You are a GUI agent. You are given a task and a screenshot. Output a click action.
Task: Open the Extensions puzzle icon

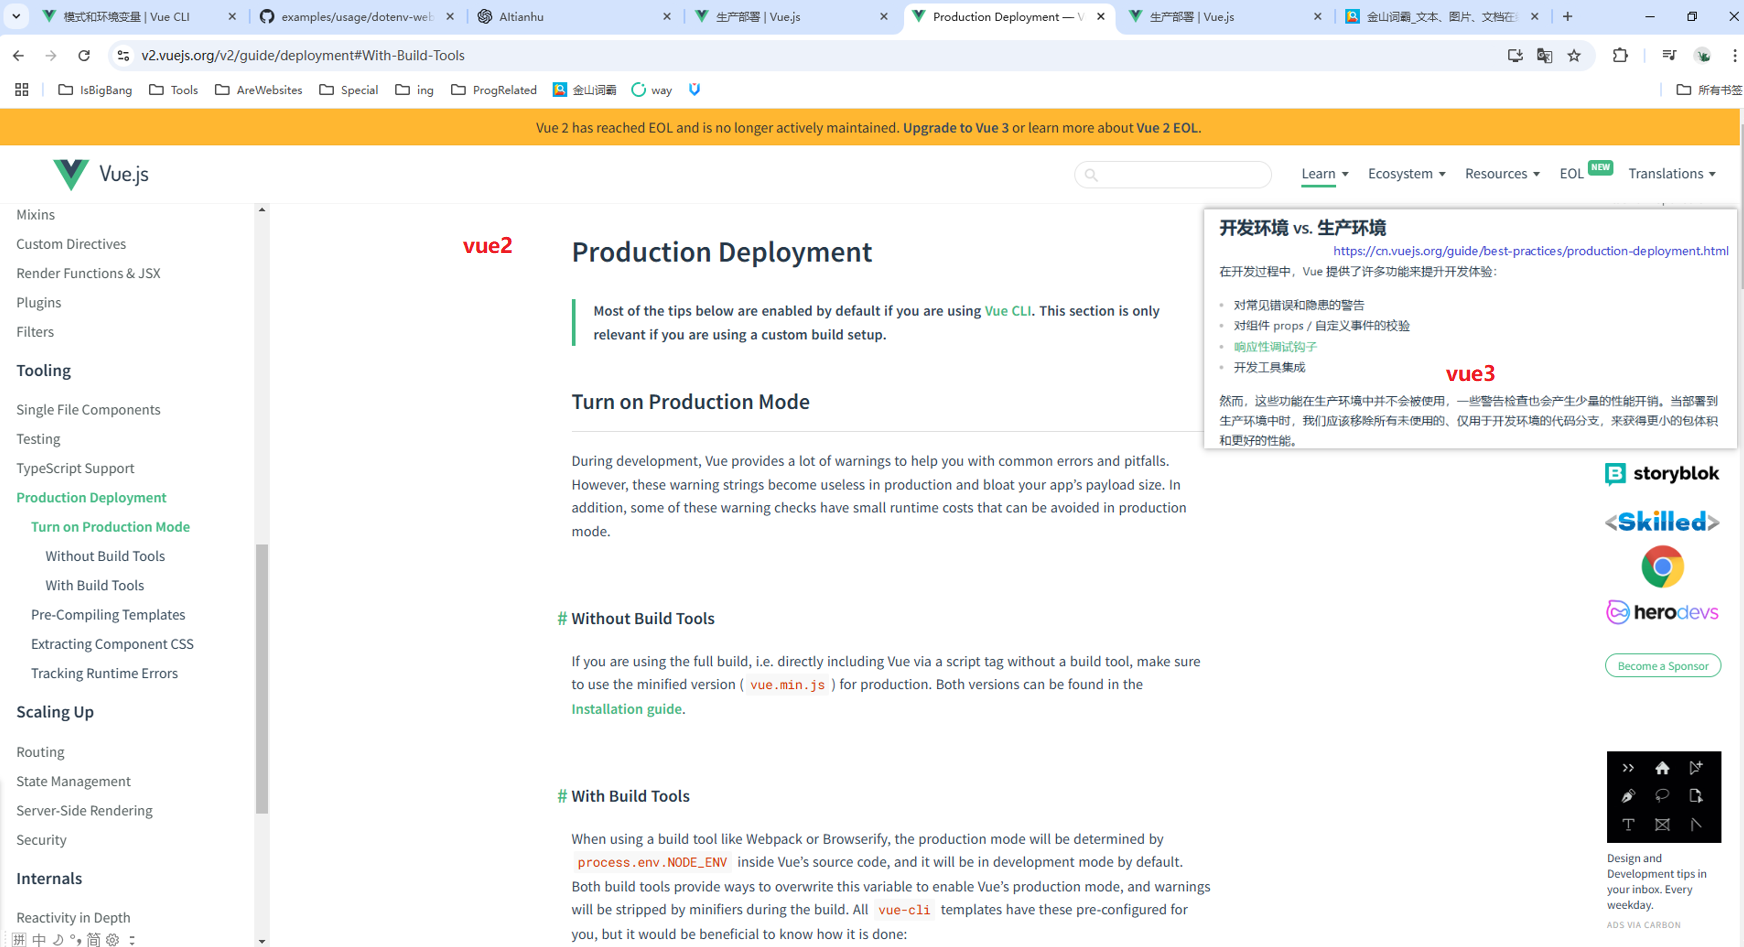click(1620, 55)
